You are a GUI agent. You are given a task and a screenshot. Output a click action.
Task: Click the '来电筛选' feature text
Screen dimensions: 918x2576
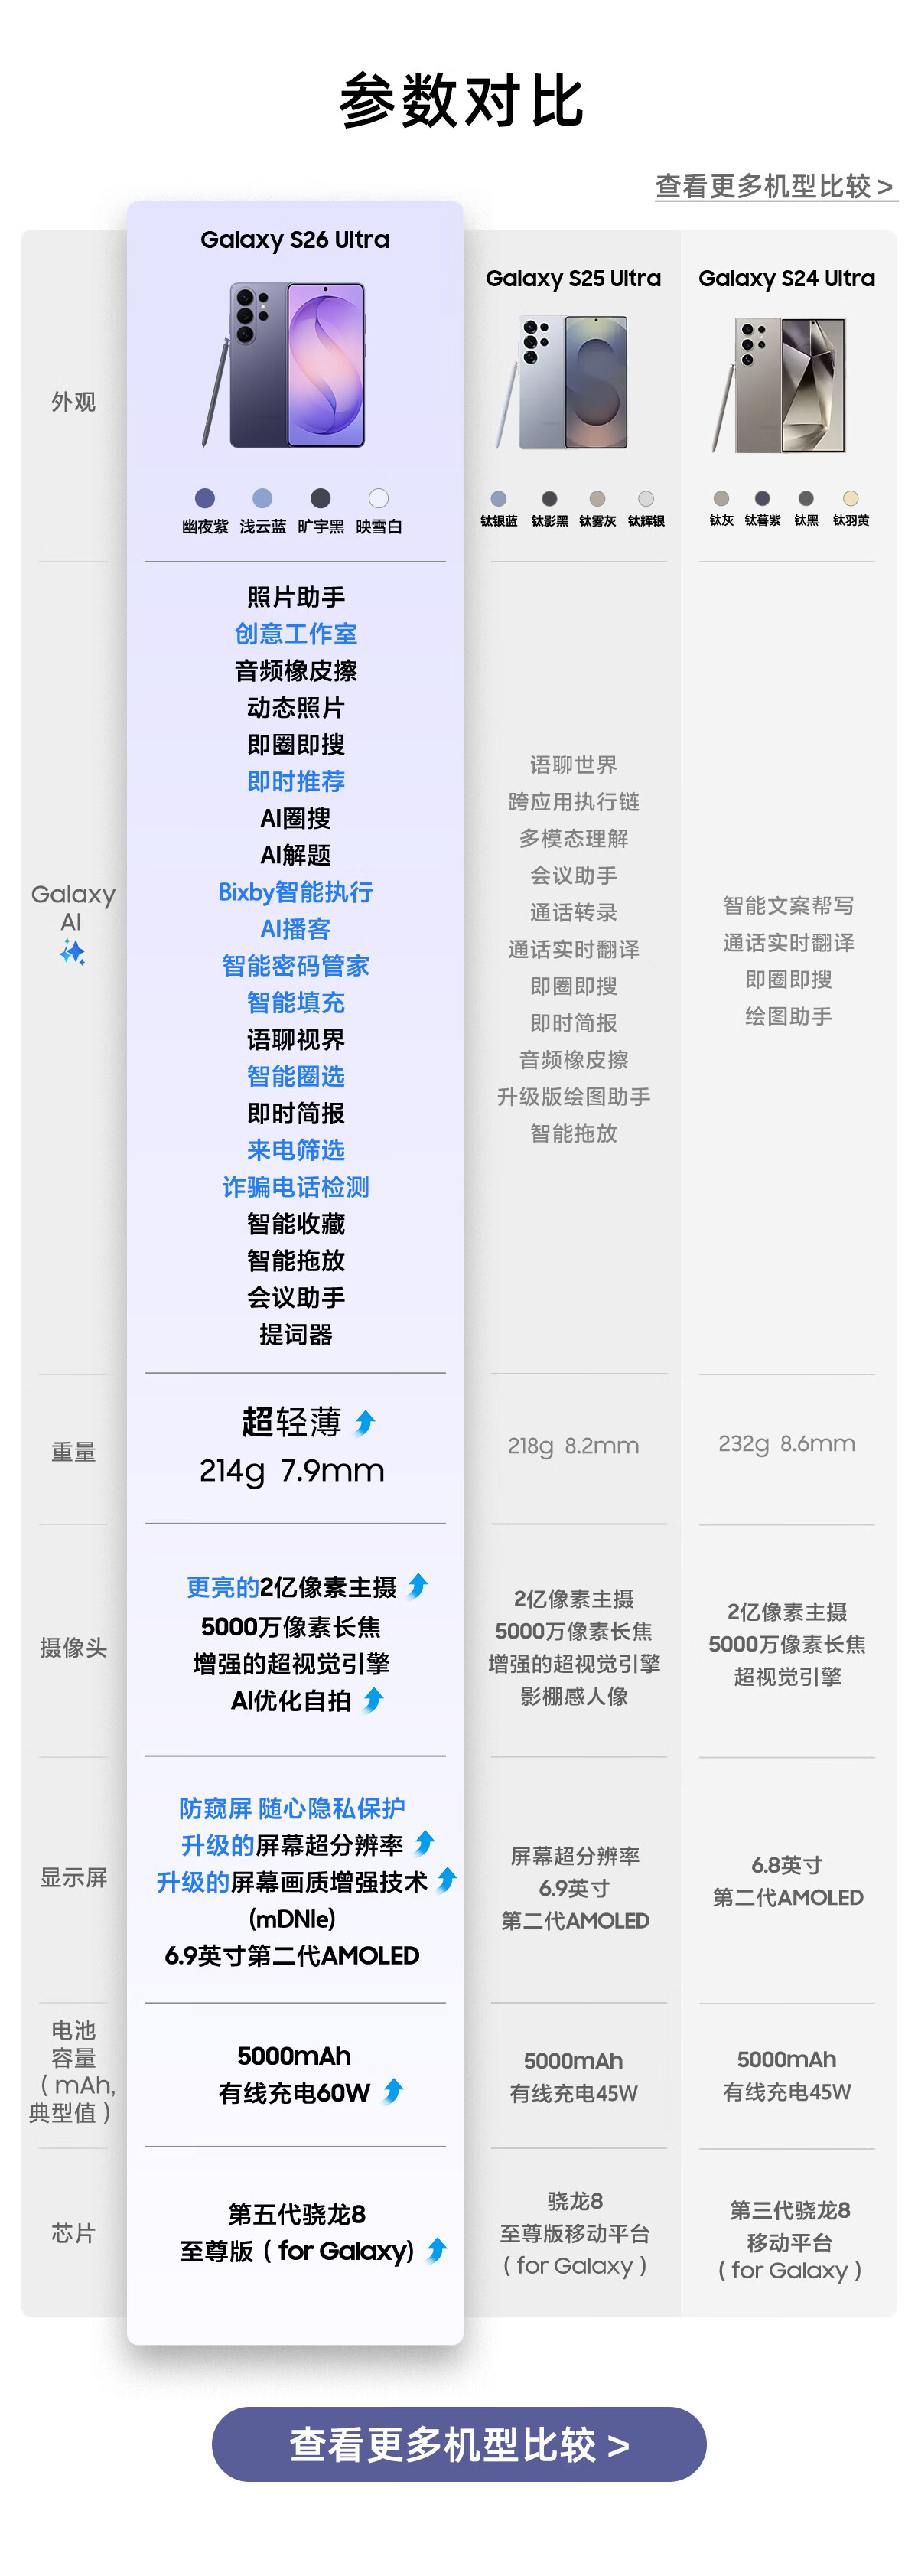(x=296, y=1150)
